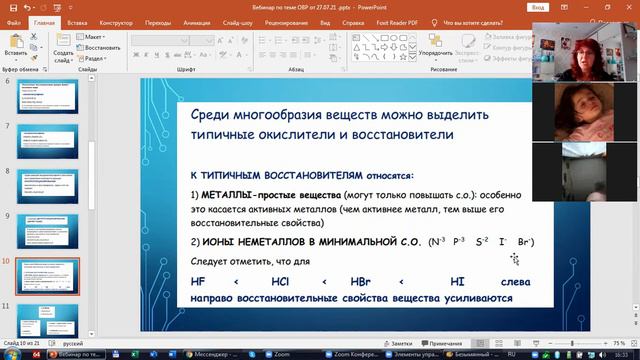Open the Макет layout dropdown
This screenshot has height=360, width=640.
pos(91,37)
